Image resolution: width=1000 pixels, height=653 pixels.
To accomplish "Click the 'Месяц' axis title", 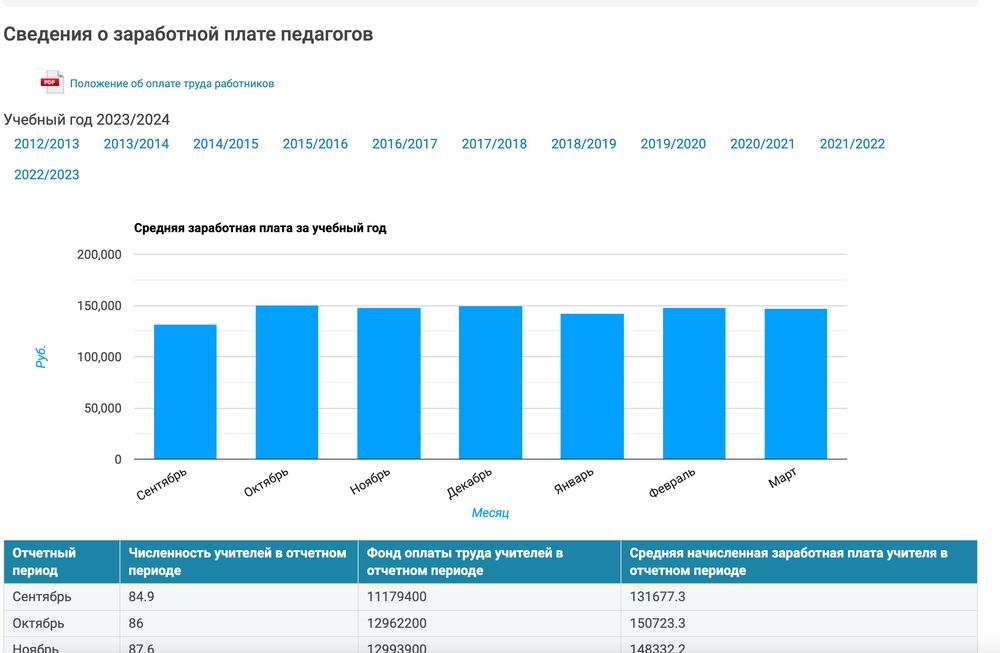I will pos(490,513).
